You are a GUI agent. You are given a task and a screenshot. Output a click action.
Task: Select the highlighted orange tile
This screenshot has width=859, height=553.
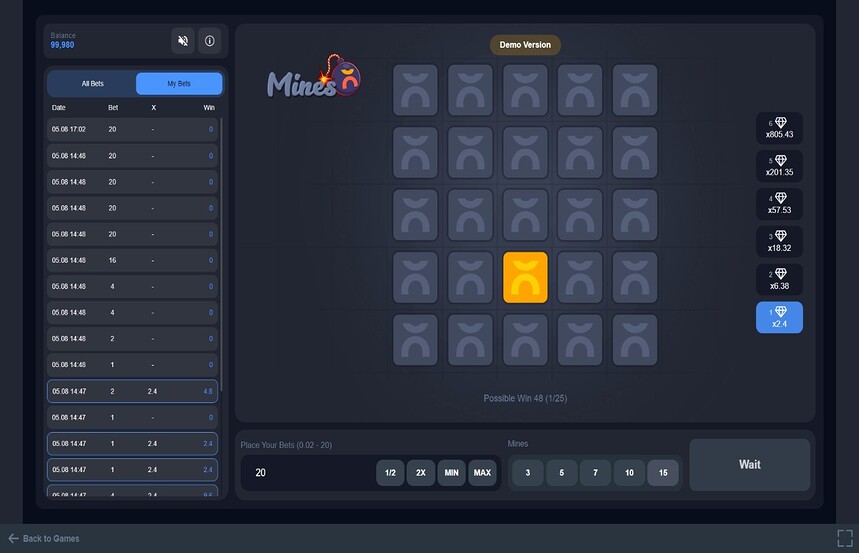[525, 277]
